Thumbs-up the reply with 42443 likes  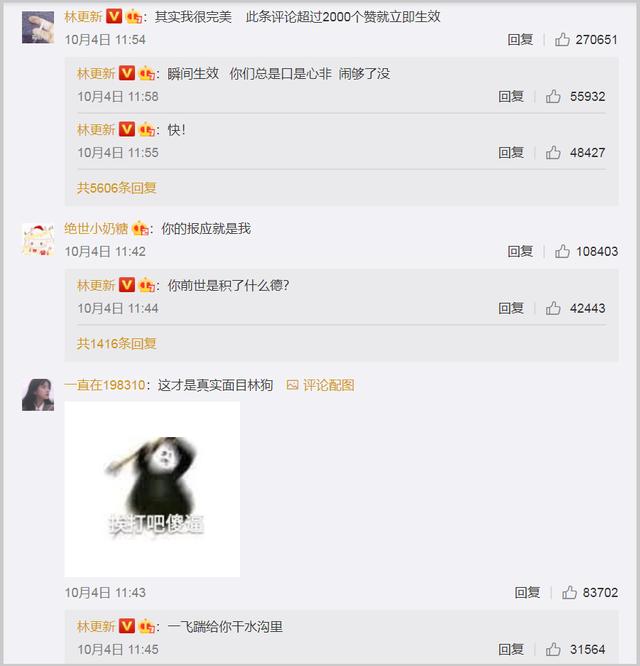pos(553,308)
